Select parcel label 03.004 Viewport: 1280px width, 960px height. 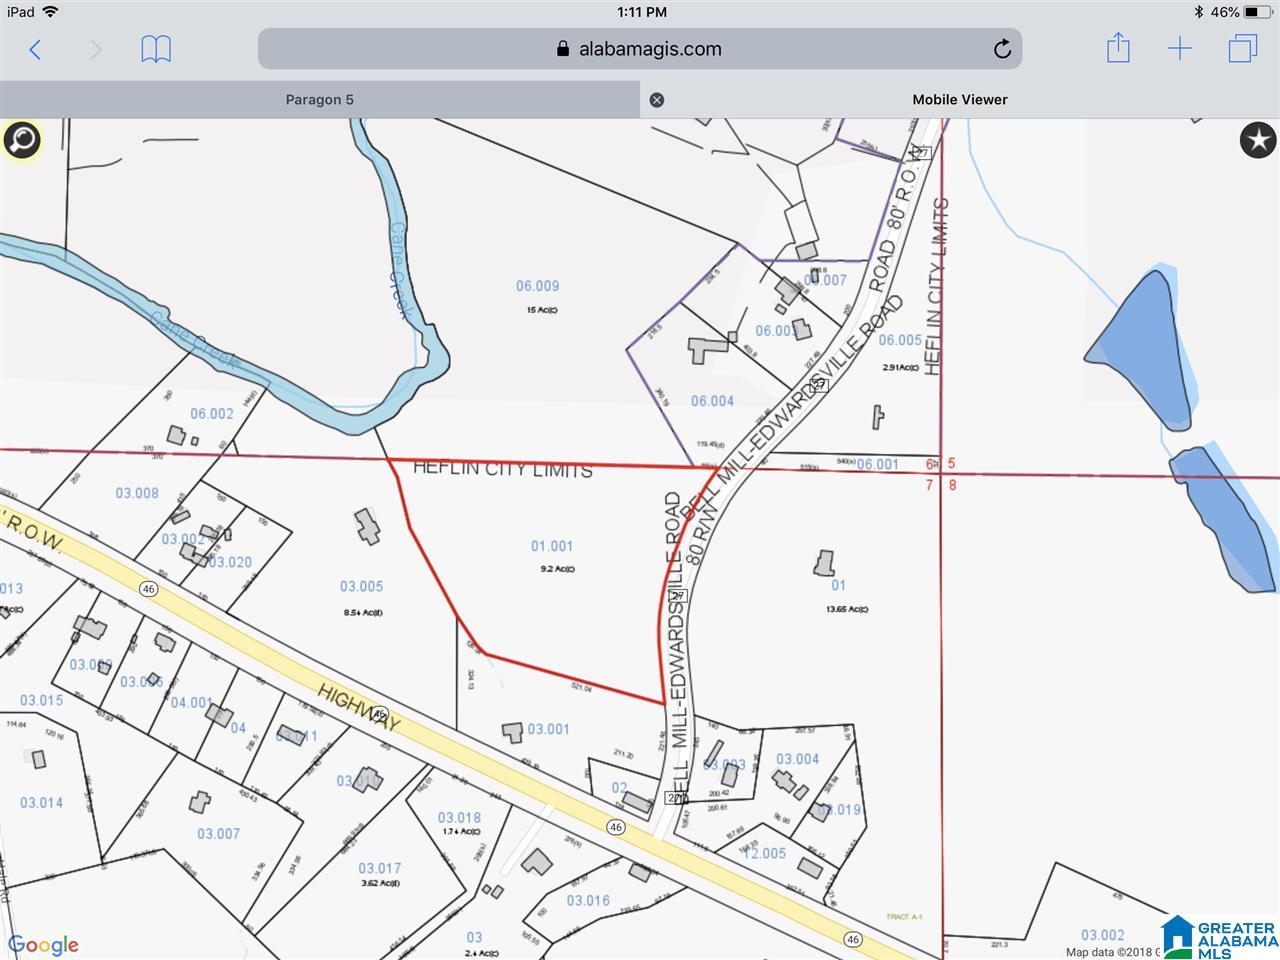pos(797,759)
